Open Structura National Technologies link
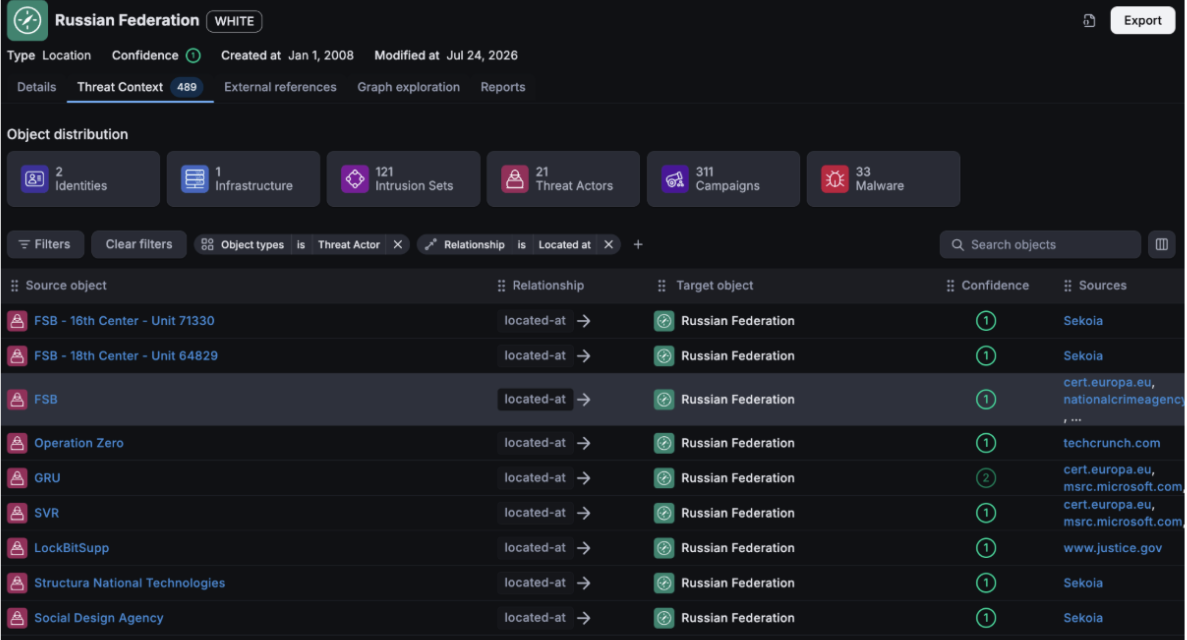 [x=129, y=583]
